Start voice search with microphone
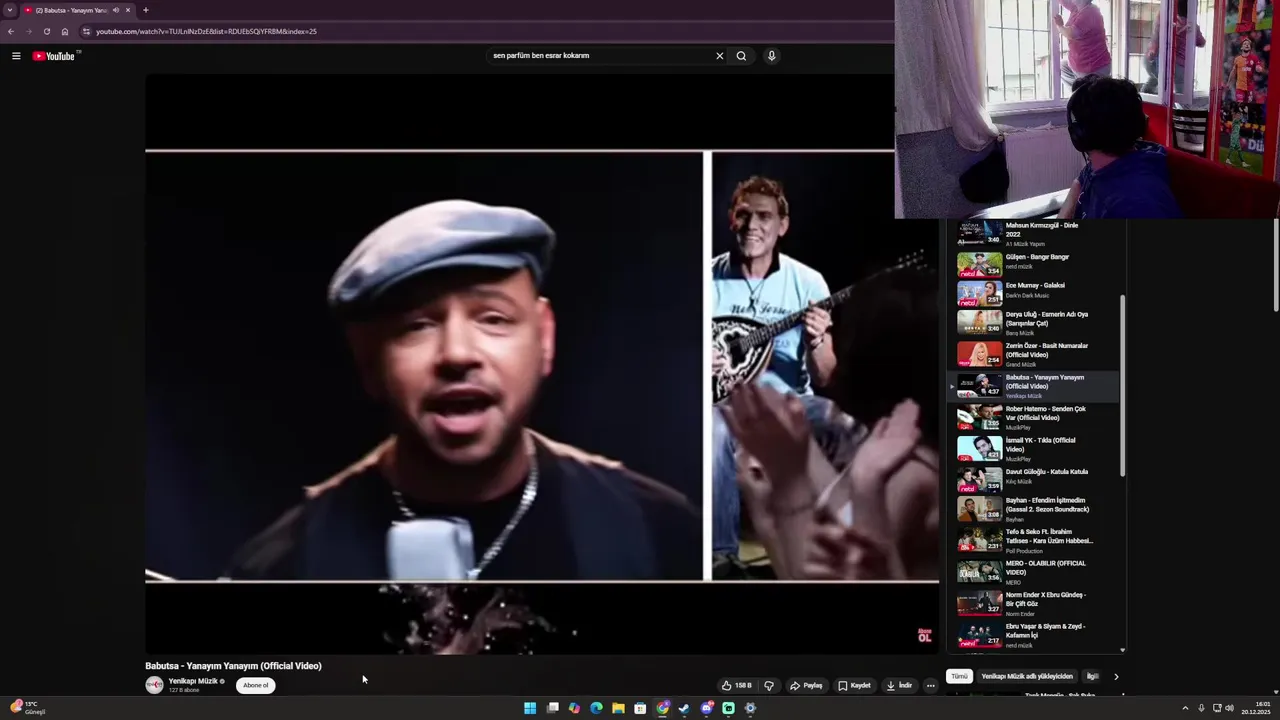The width and height of the screenshot is (1280, 720). (771, 56)
